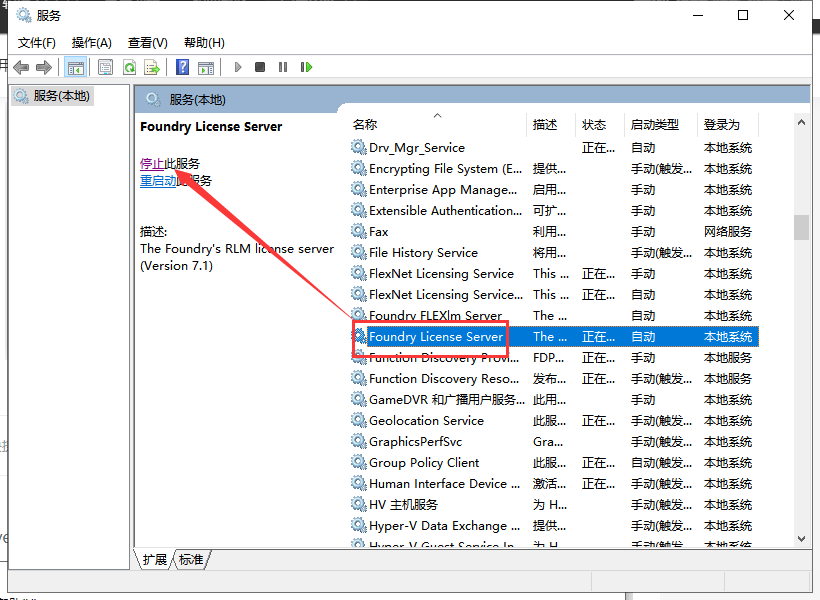Click the Stop service square icon
This screenshot has height=600, width=820.
[260, 67]
